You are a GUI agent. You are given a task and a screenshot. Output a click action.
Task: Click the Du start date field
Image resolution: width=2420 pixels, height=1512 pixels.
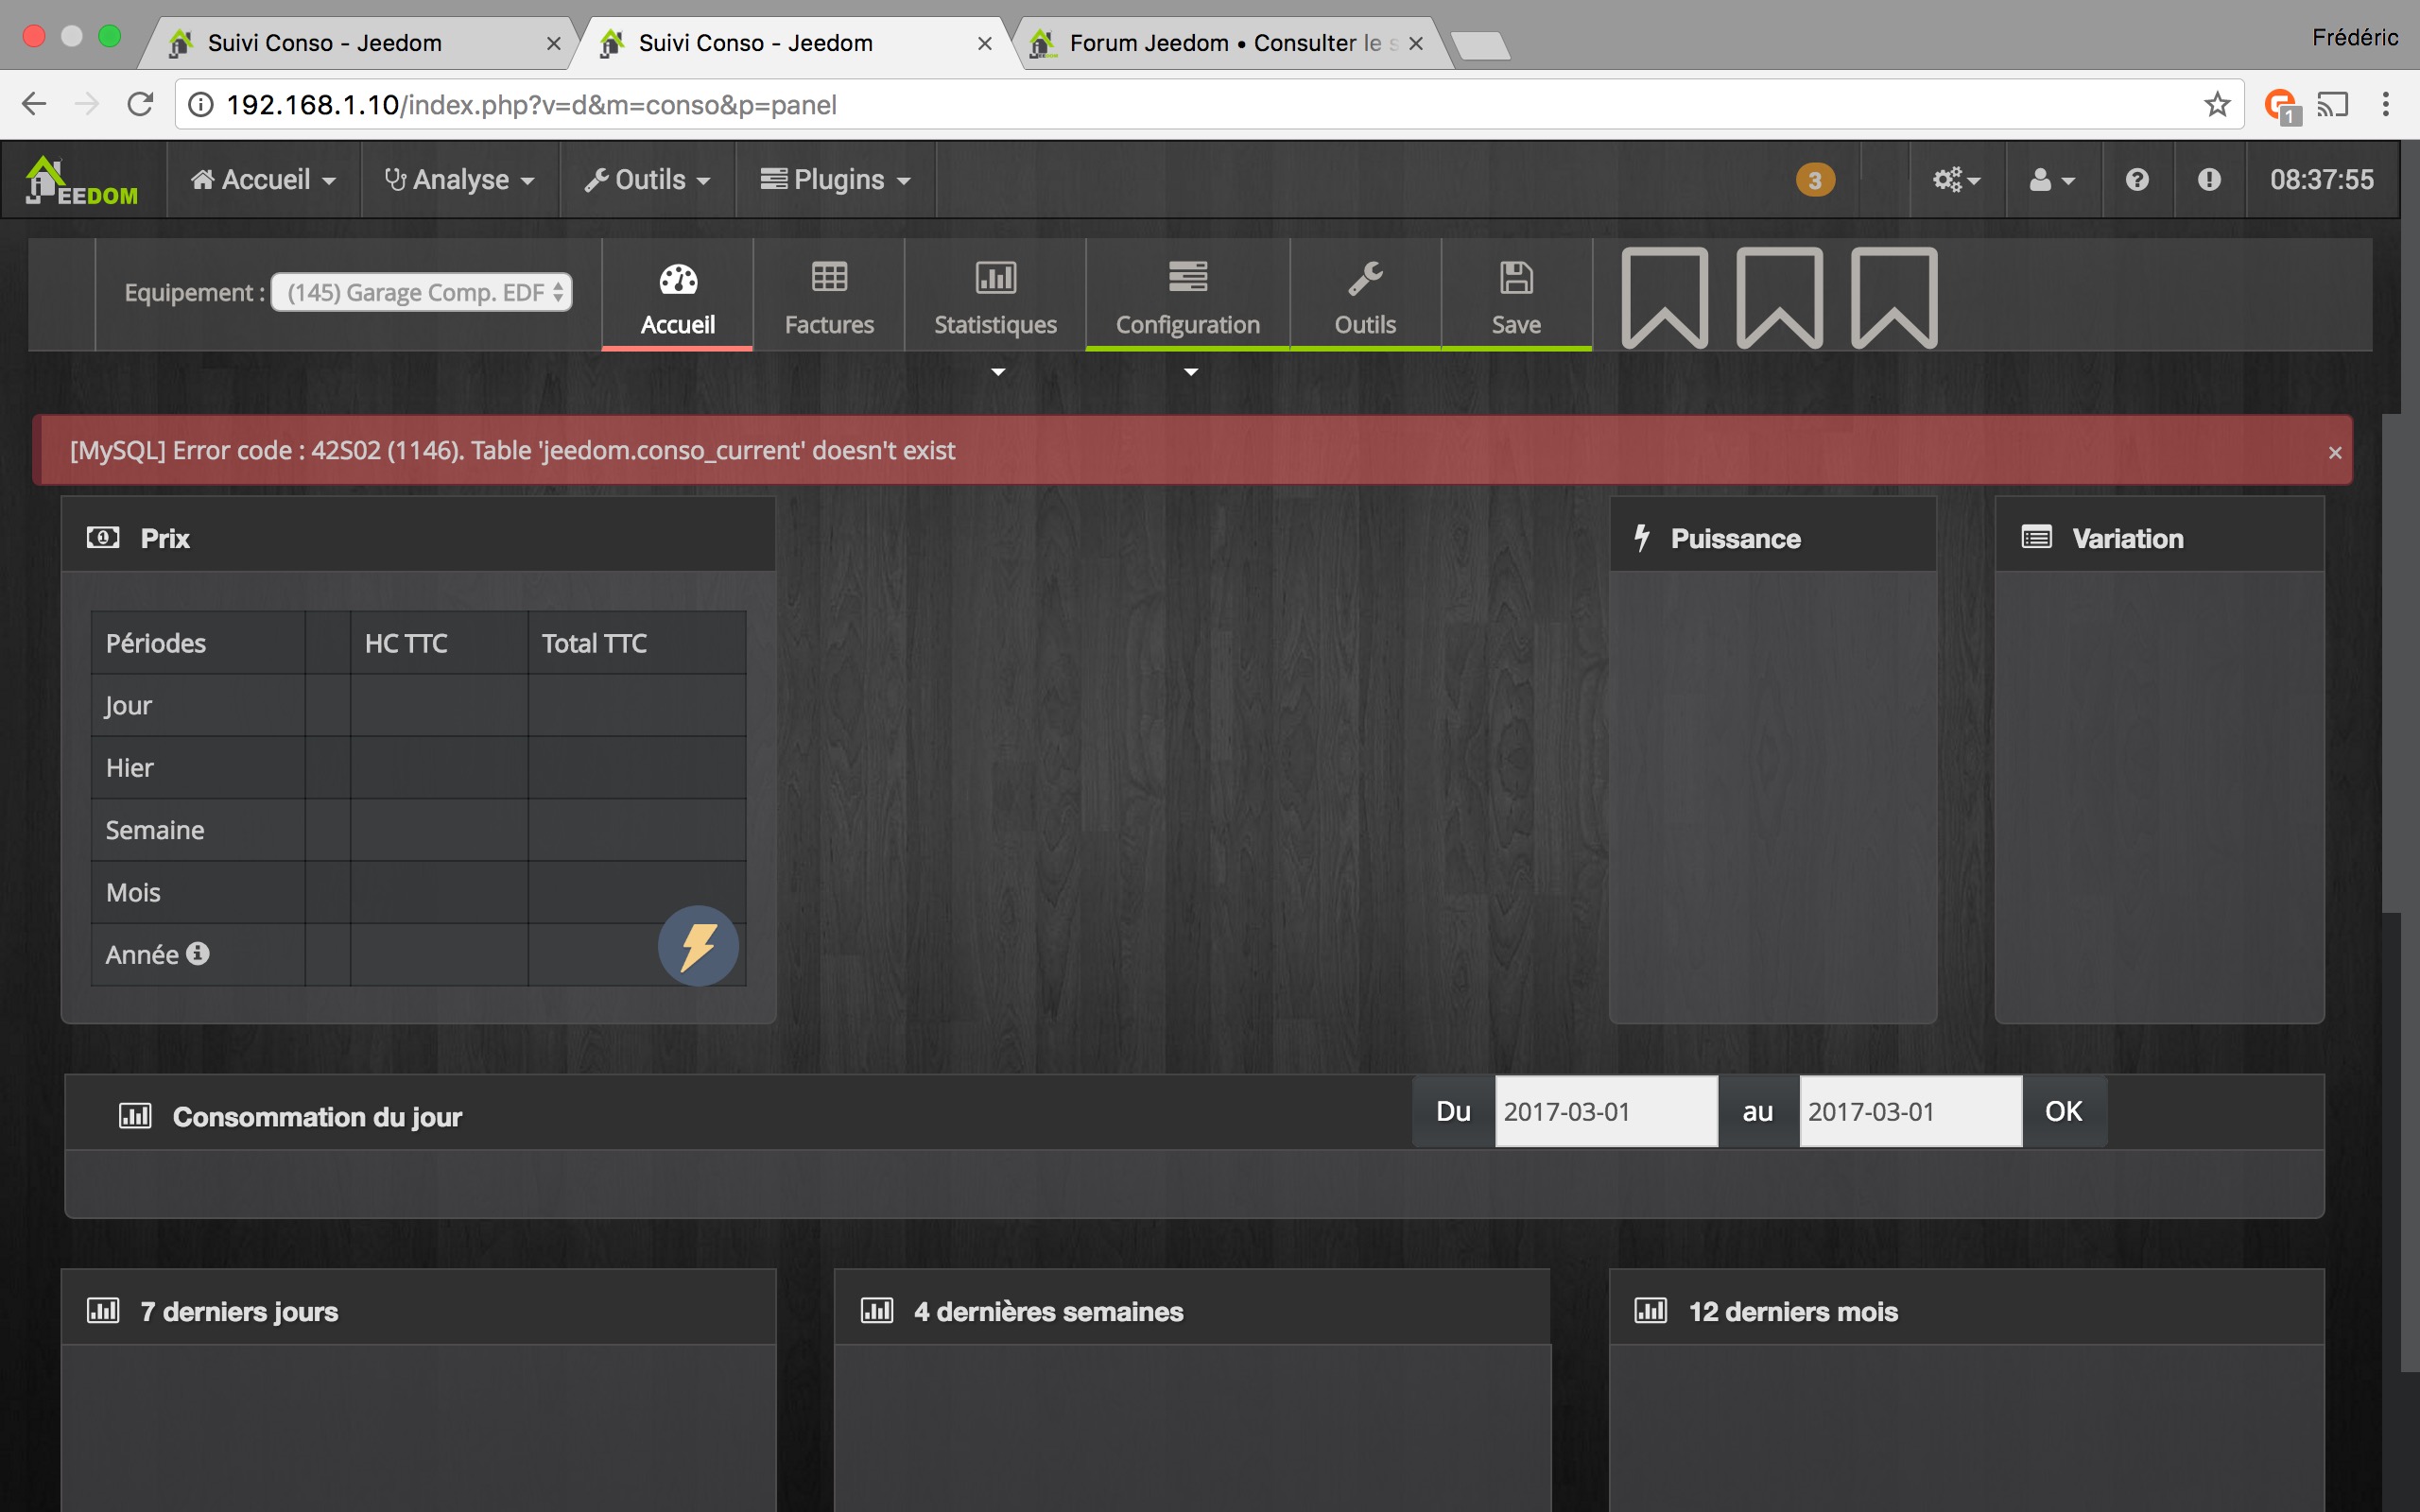coord(1606,1112)
